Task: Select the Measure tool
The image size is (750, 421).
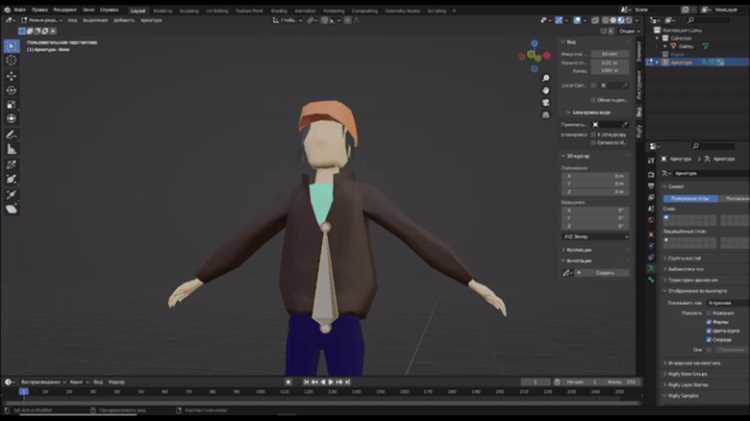Action: pos(11,149)
